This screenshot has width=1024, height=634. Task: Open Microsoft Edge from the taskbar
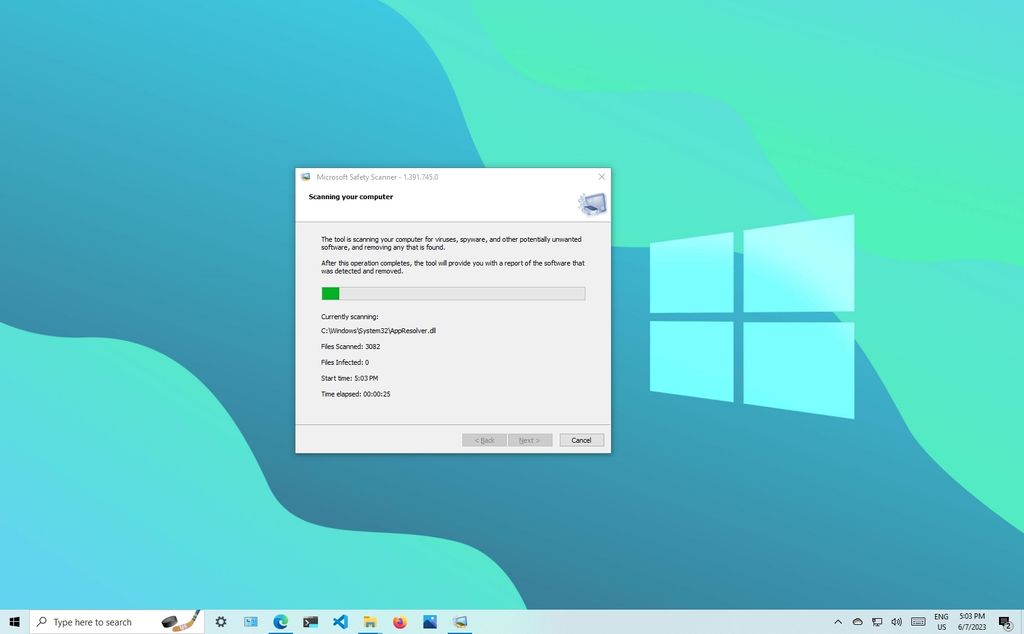281,621
